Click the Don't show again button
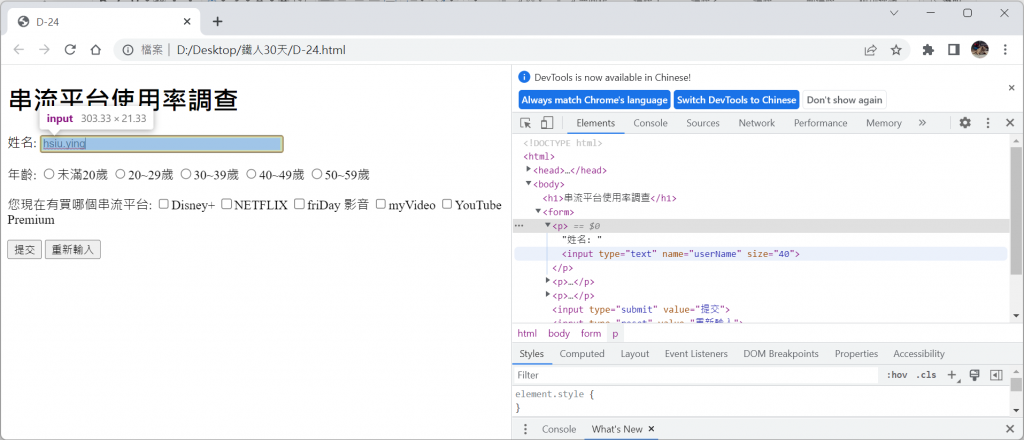1024x440 pixels. (844, 100)
